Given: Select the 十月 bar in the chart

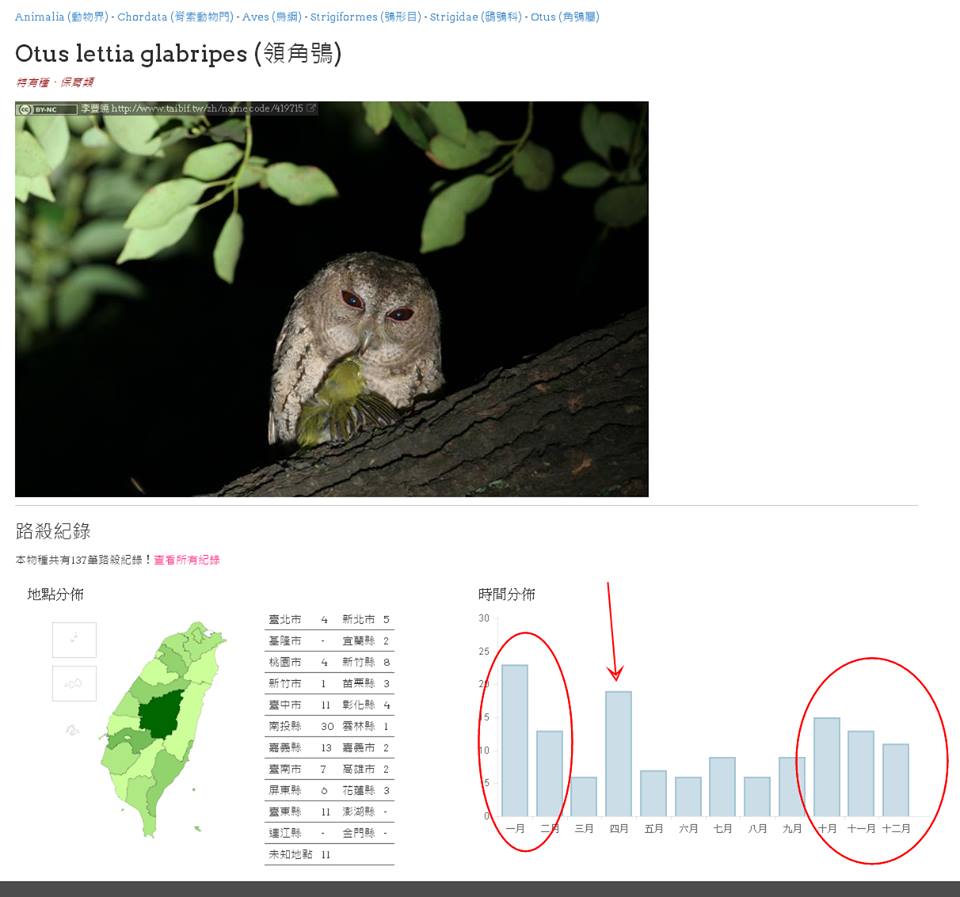Looking at the screenshot, I should (826, 766).
